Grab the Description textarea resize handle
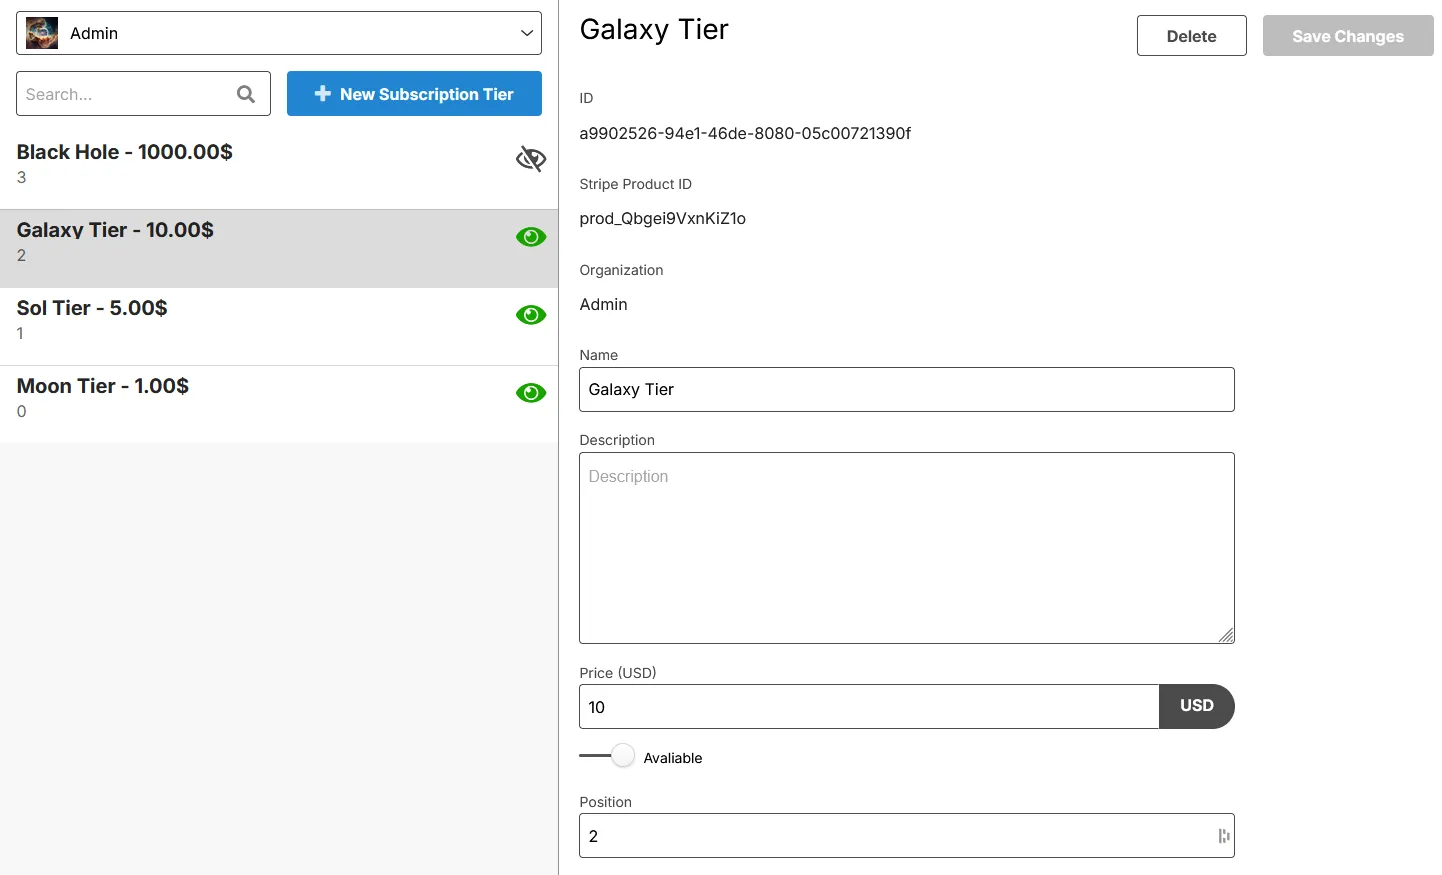This screenshot has height=875, width=1442. pos(1226,635)
